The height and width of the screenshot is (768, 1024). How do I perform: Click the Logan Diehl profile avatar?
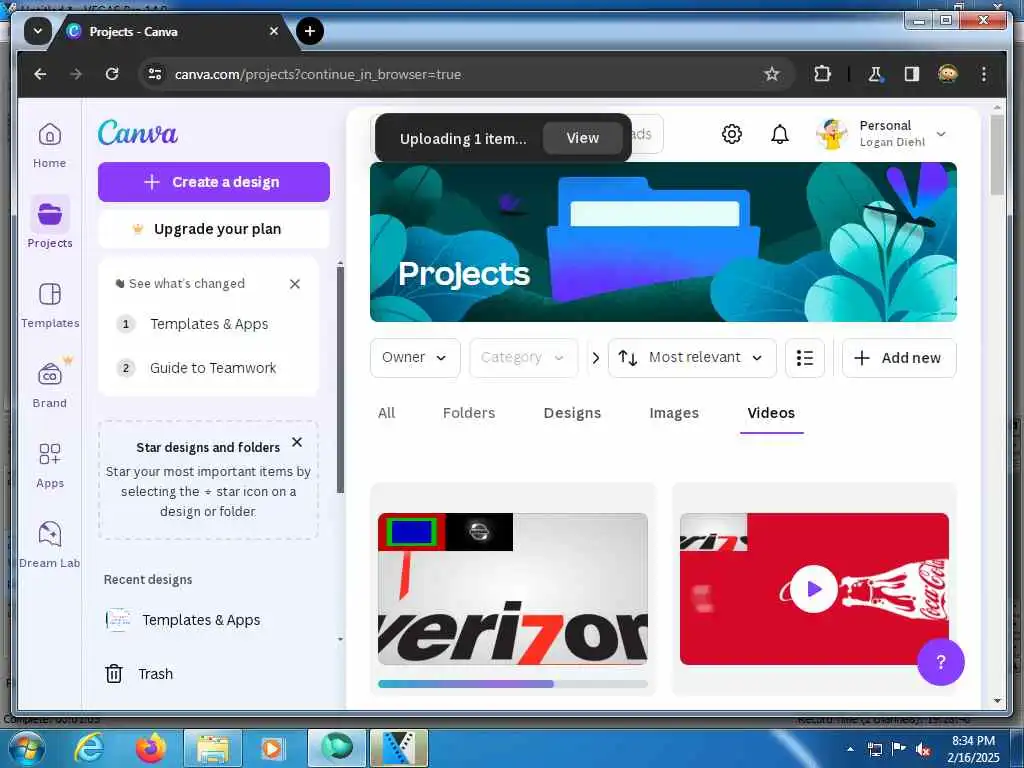[831, 134]
